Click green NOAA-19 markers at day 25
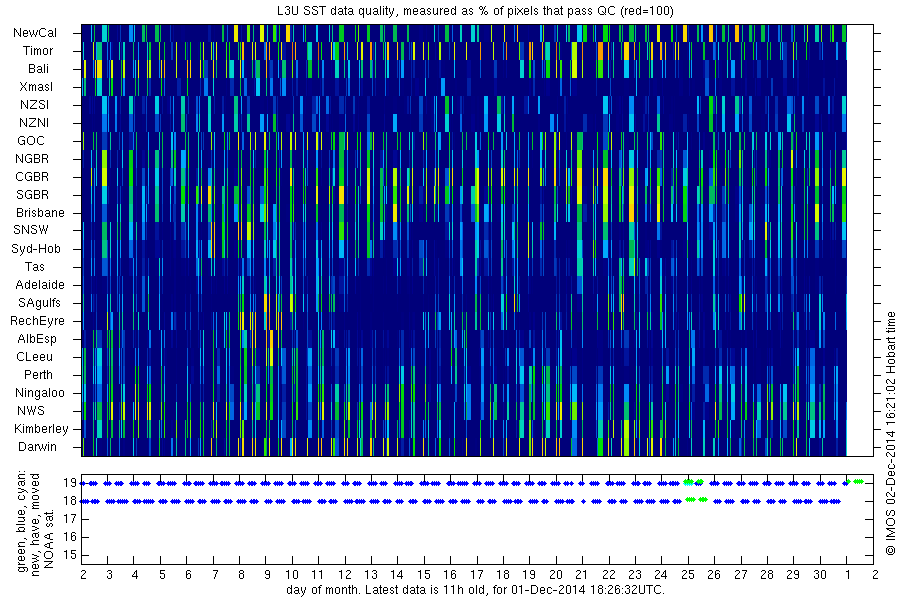This screenshot has width=900, height=600. point(693,482)
